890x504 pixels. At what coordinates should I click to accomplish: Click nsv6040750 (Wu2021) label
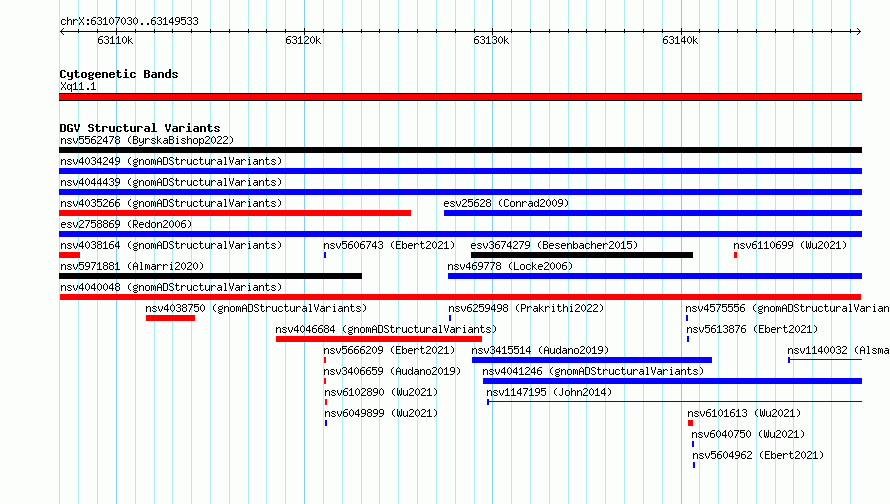(x=748, y=434)
